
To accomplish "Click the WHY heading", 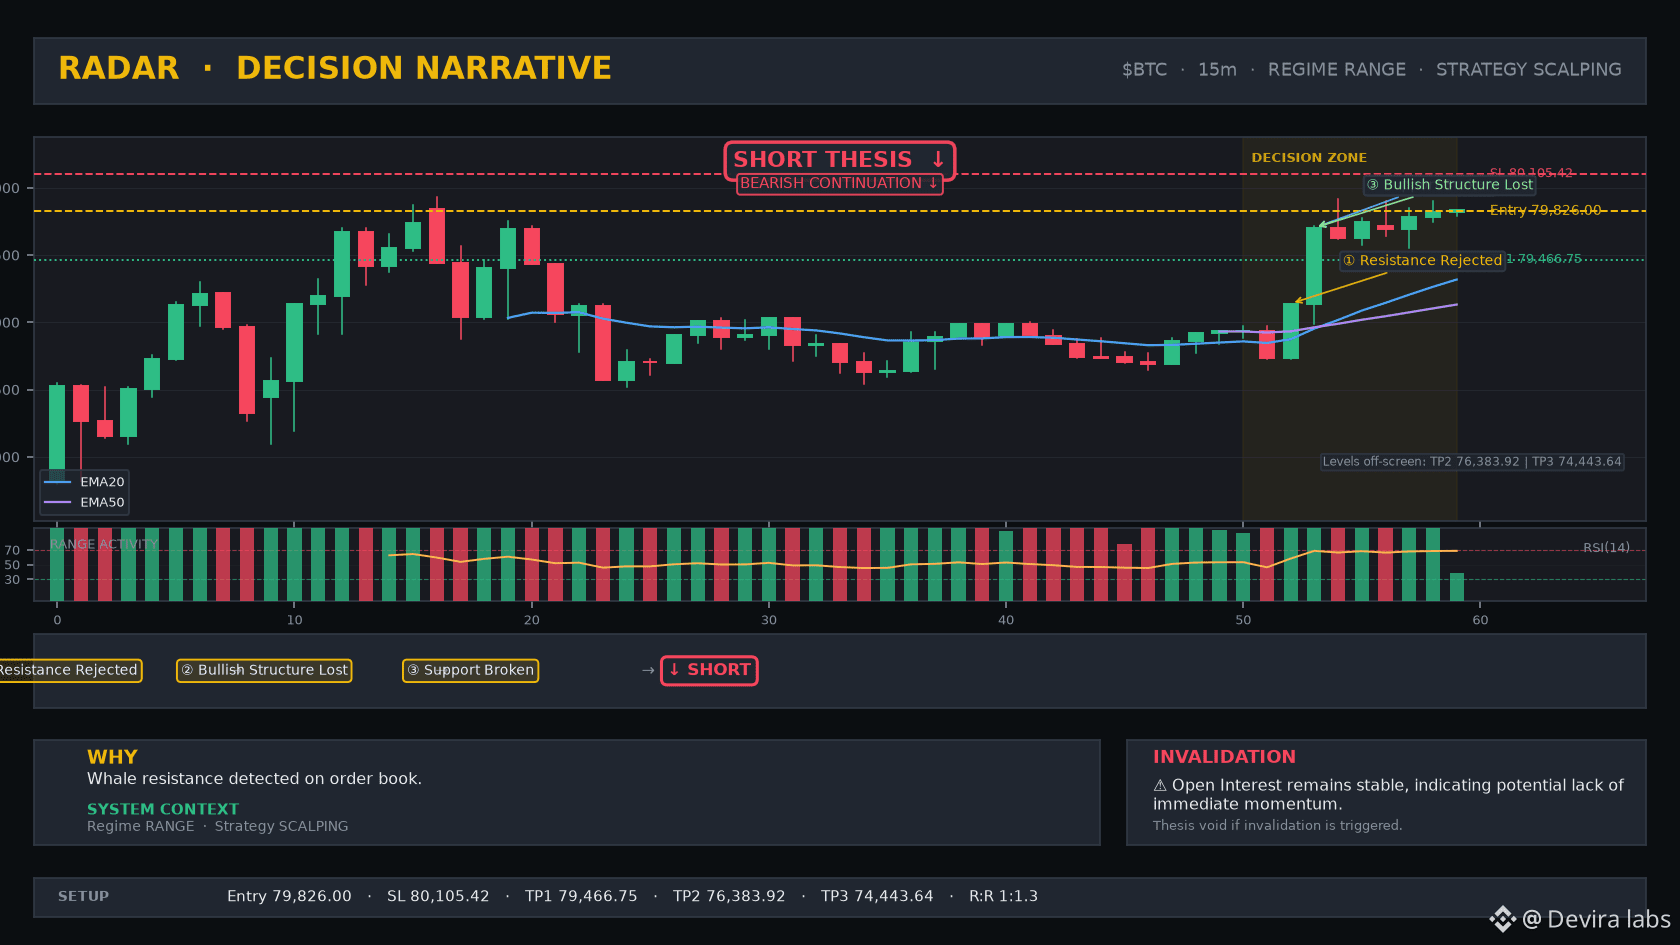I will (112, 757).
